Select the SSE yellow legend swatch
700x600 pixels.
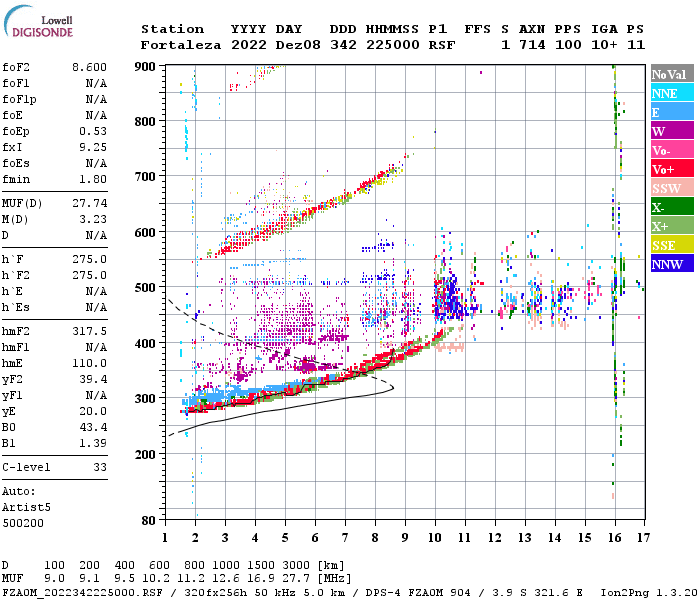tap(672, 245)
